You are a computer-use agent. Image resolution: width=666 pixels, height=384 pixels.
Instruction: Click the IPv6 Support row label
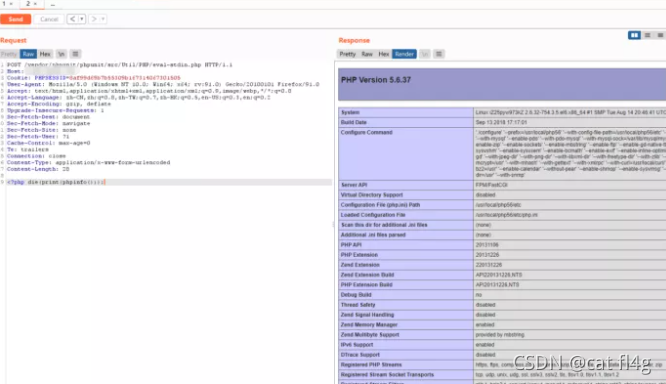(x=357, y=345)
